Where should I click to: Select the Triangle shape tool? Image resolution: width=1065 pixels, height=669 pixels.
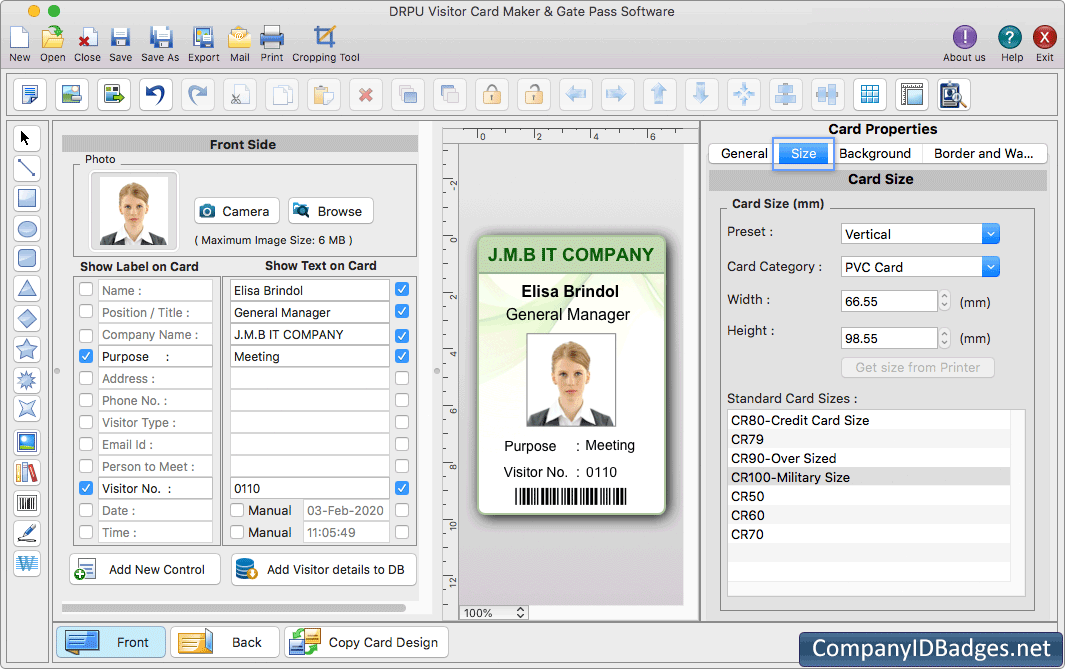(x=26, y=289)
